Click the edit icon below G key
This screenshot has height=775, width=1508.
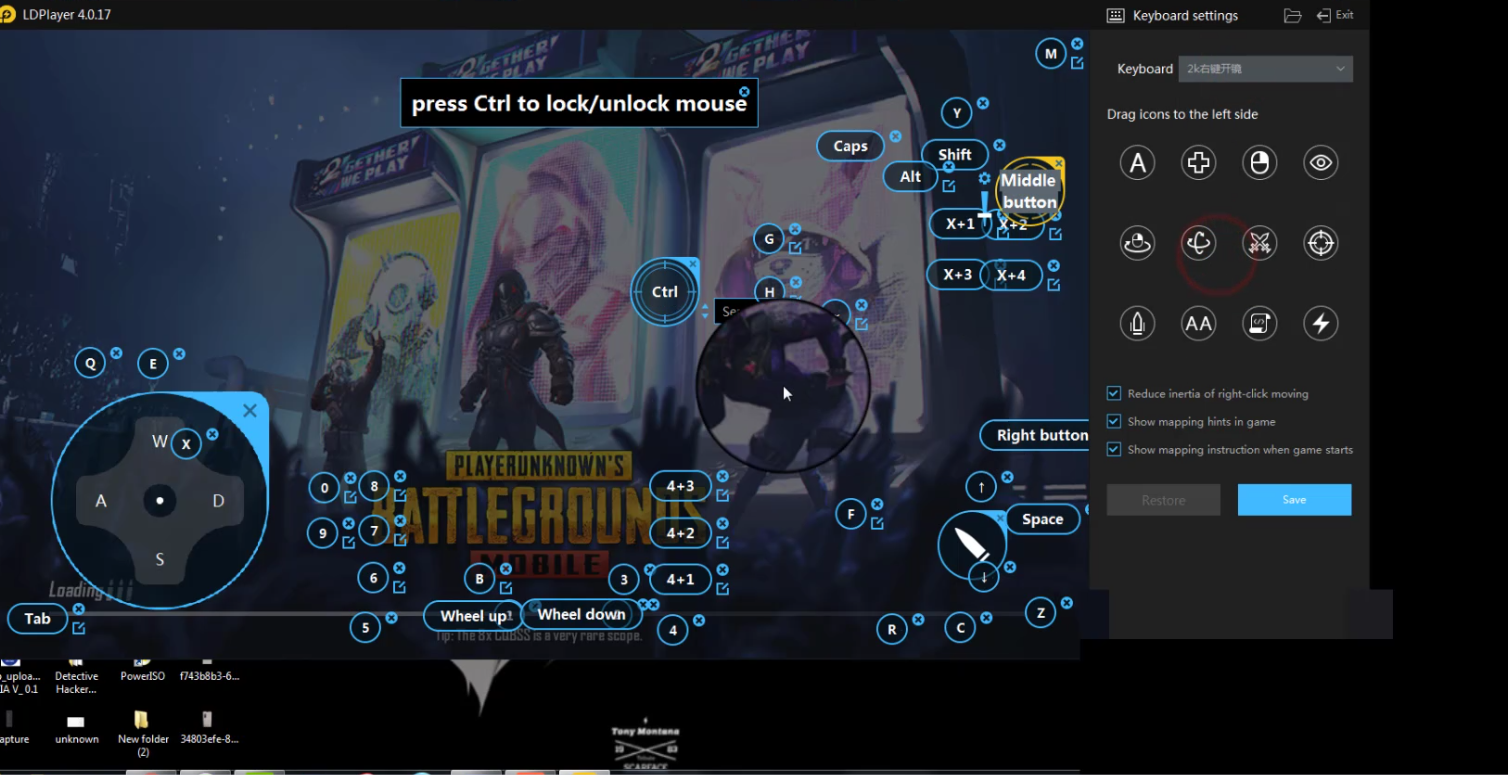[795, 247]
